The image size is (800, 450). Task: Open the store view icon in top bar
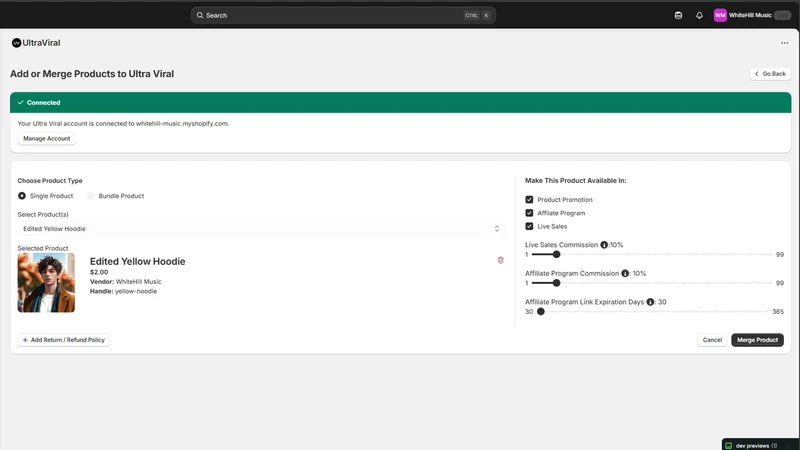point(678,15)
